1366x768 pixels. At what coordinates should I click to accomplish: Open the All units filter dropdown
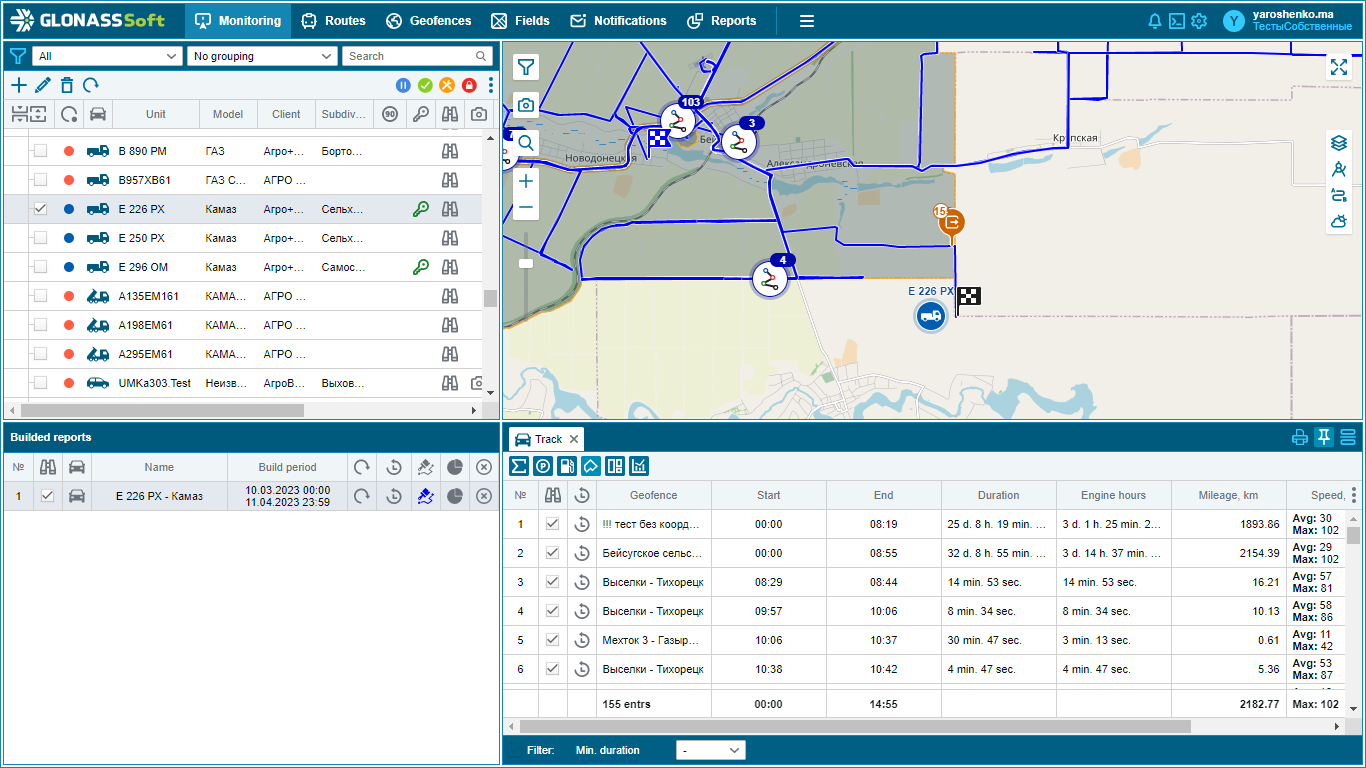pos(107,56)
